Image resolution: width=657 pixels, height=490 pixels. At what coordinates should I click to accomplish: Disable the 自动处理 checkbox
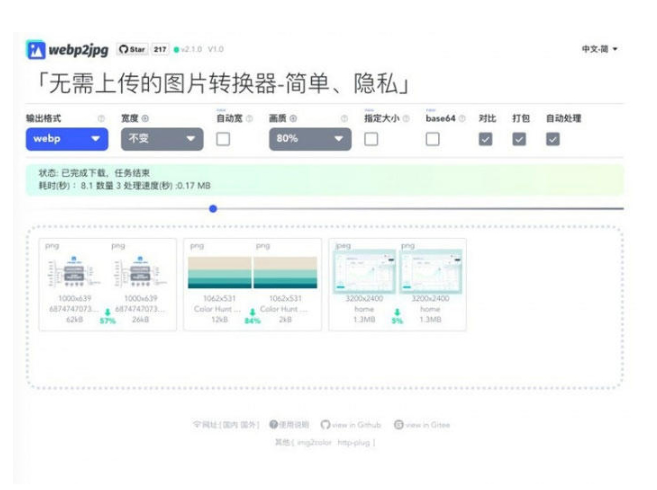pyautogui.click(x=552, y=139)
